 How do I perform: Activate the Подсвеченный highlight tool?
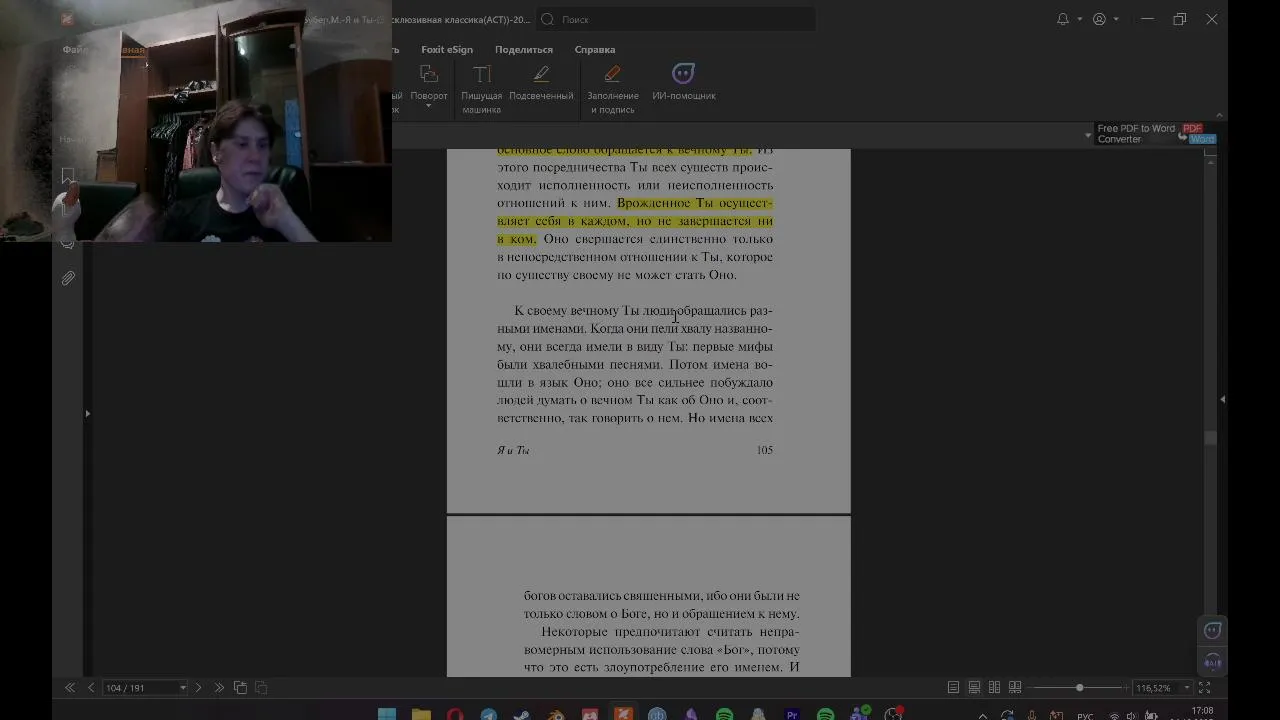(541, 83)
